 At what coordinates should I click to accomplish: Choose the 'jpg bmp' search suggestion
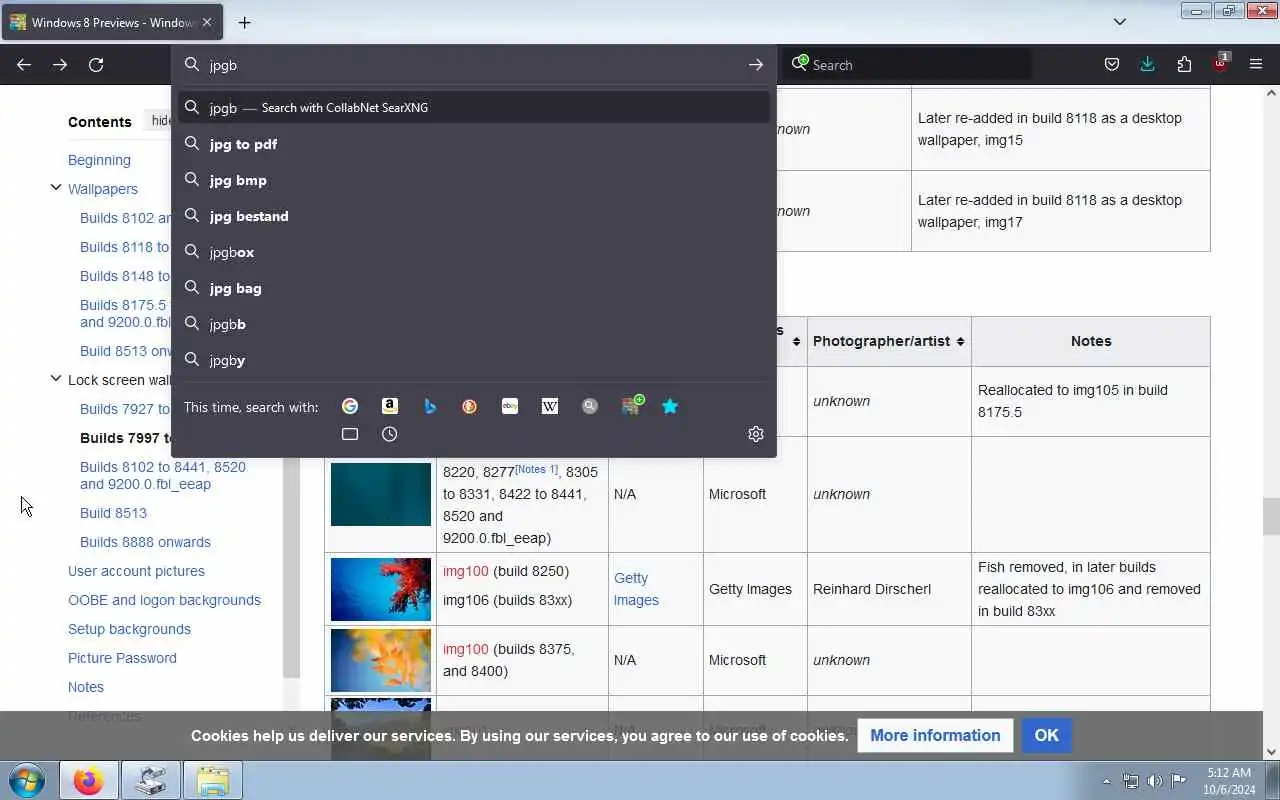tap(474, 180)
